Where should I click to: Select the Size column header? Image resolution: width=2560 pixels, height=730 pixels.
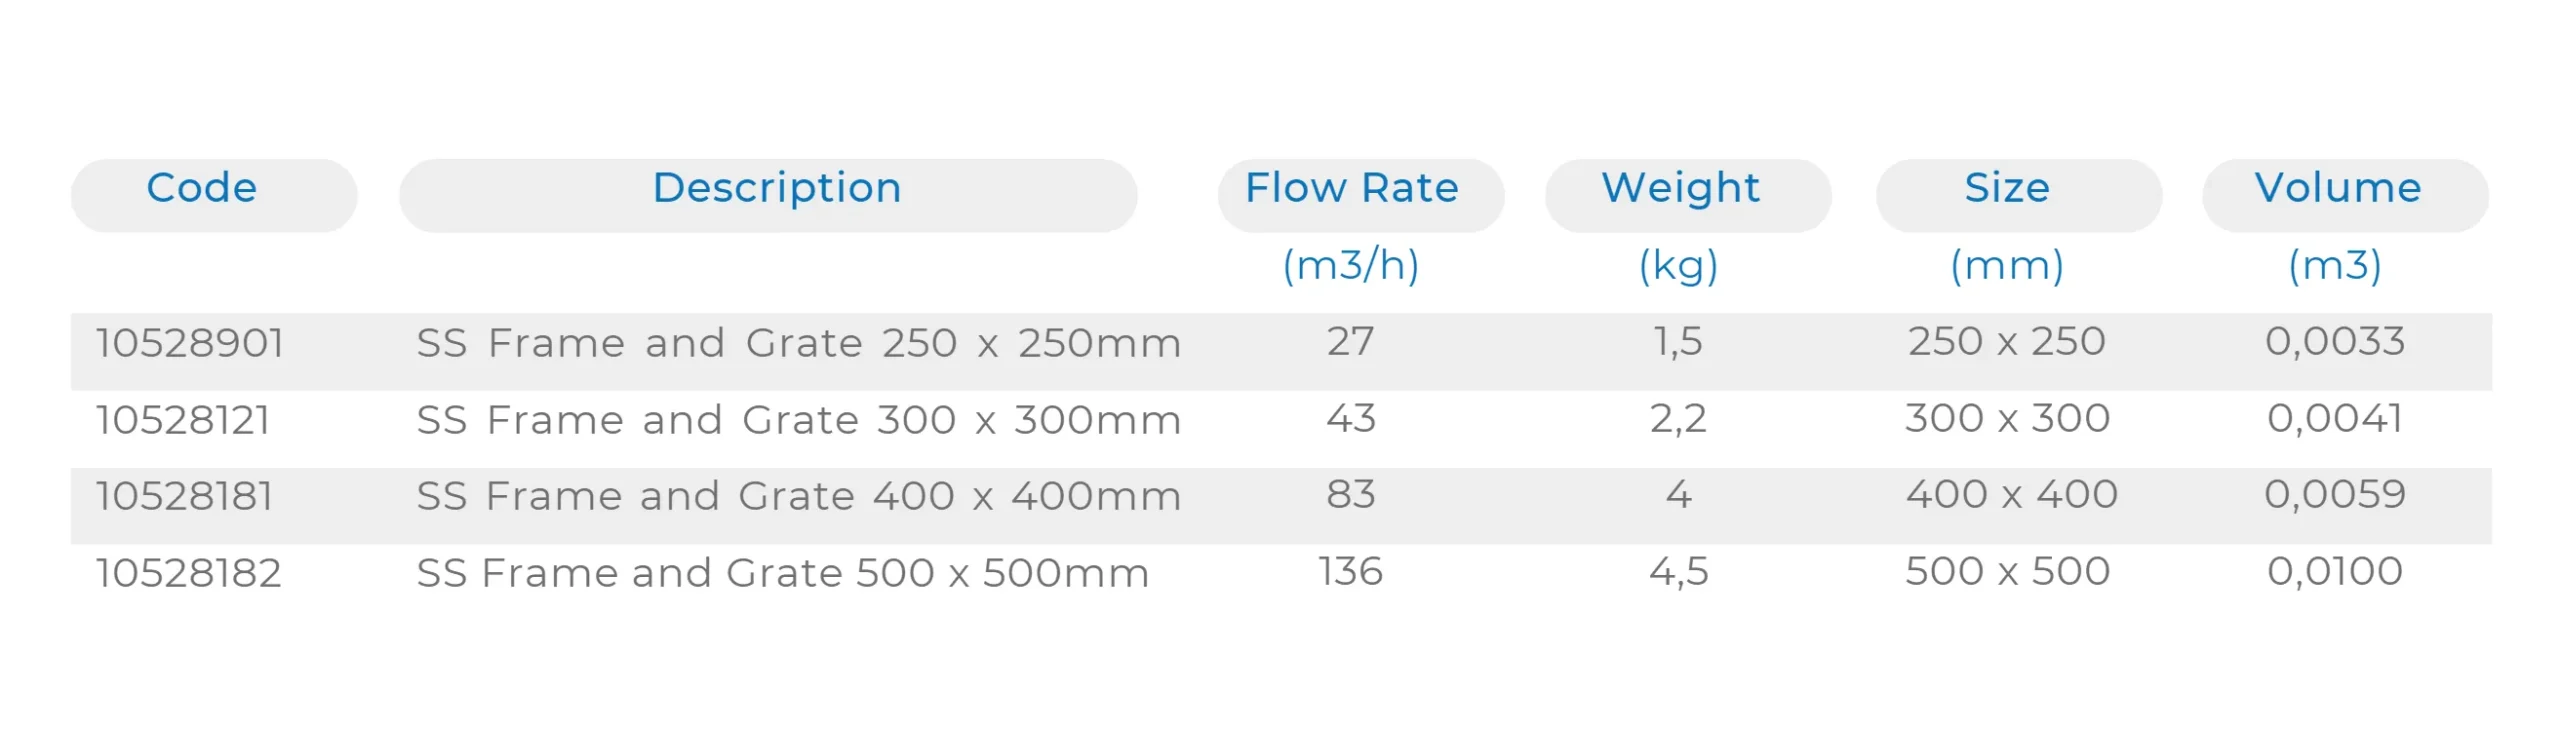coord(2007,189)
